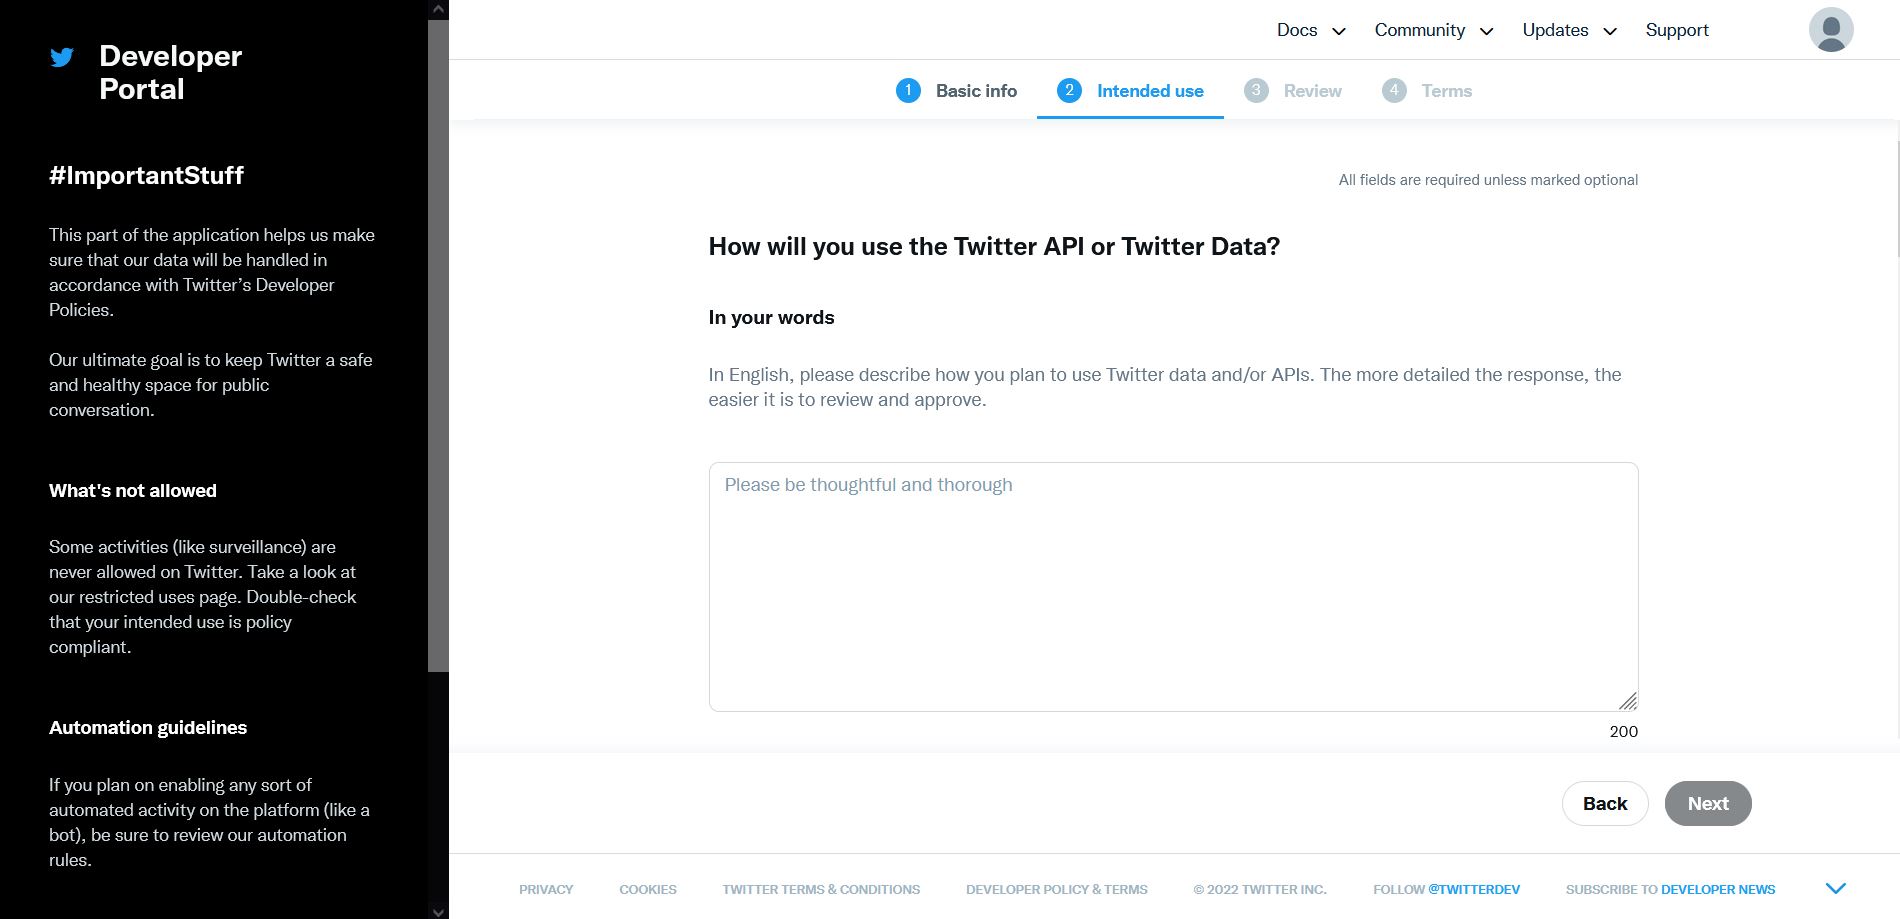Screen dimensions: 1900x919
Task: Expand the footer chevron arrow
Action: (1836, 888)
